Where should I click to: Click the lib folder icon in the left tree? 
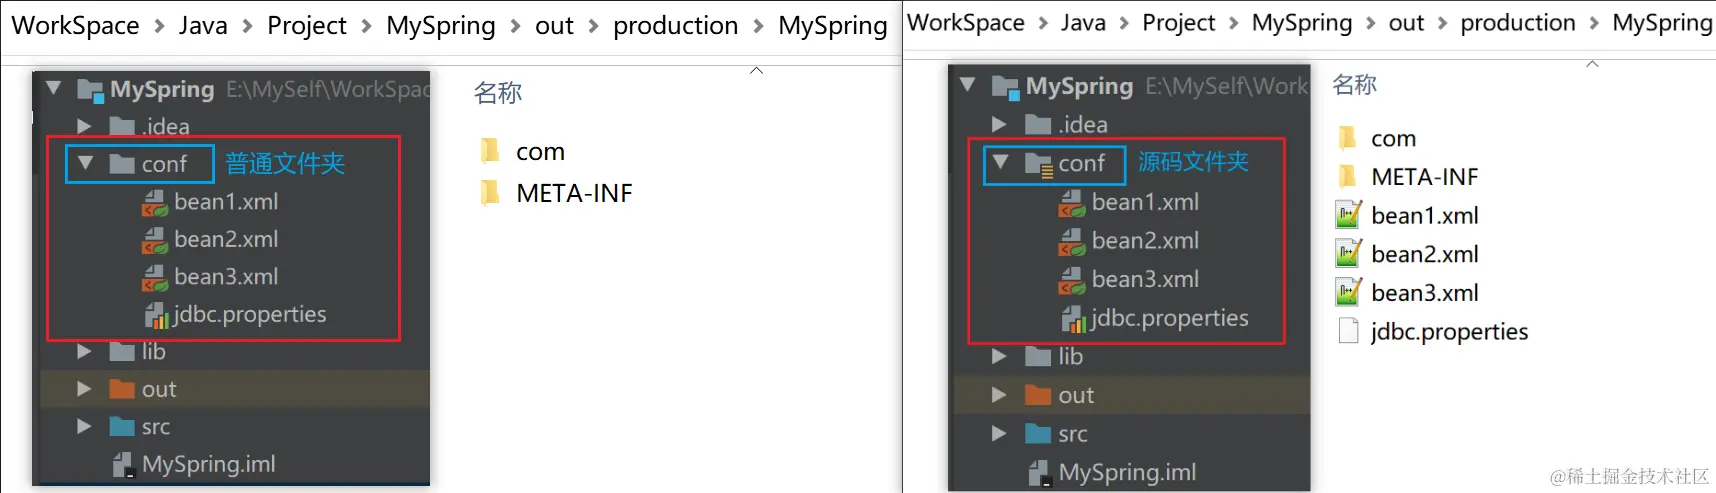[x=122, y=351]
